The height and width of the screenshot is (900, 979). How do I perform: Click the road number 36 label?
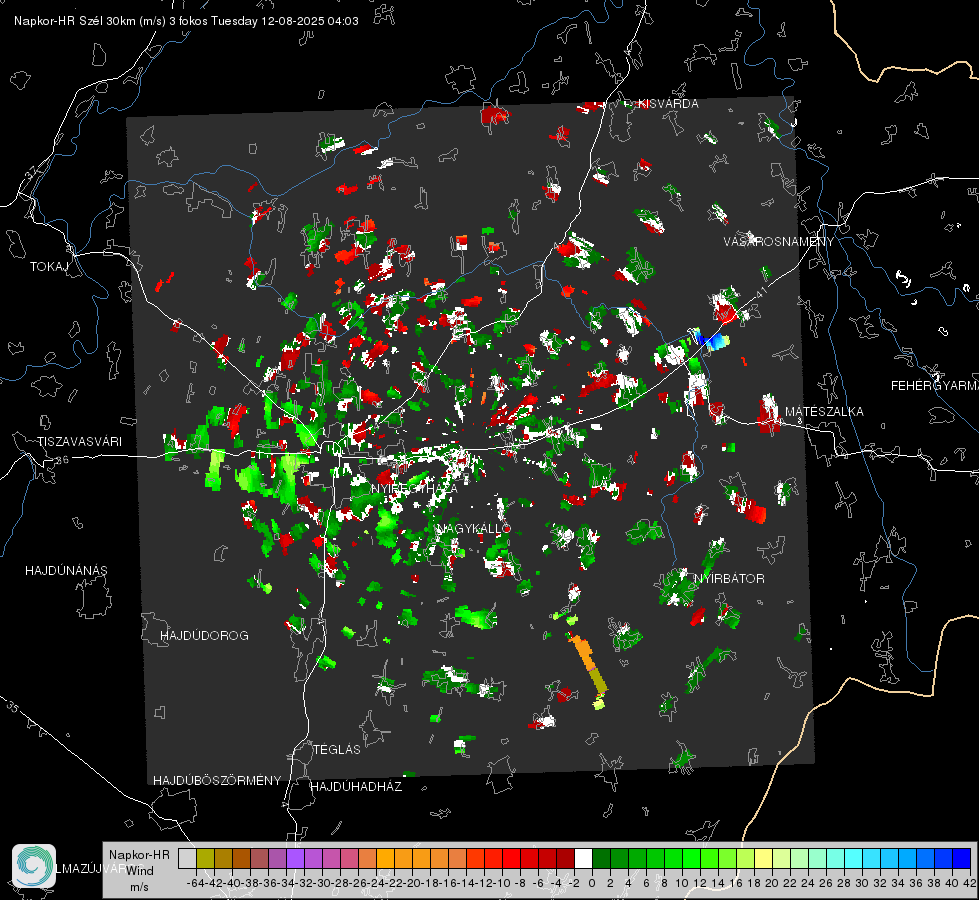point(62,460)
